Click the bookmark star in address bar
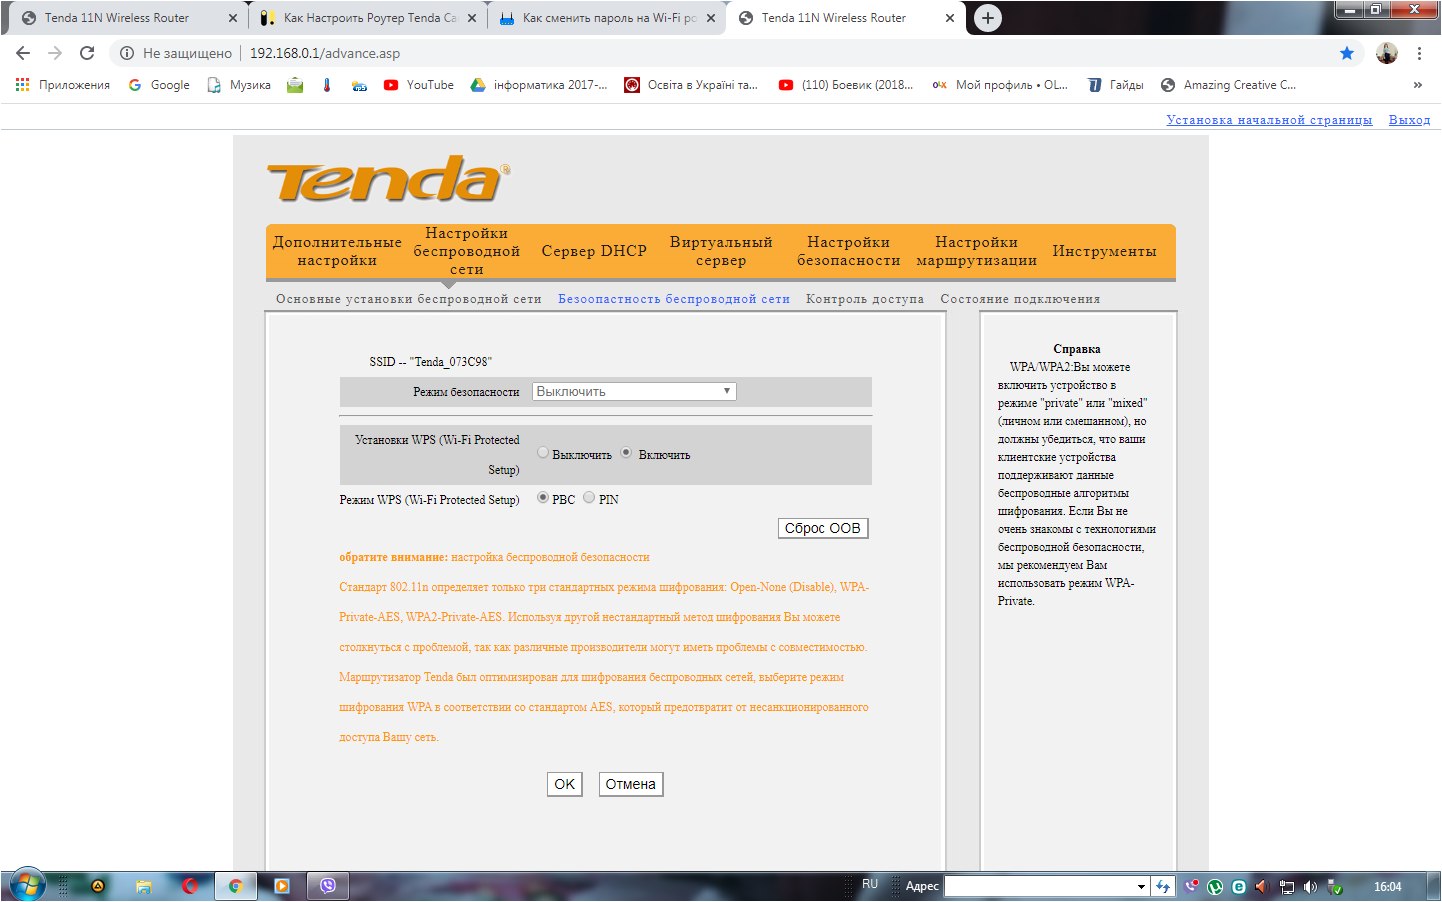 click(1347, 53)
